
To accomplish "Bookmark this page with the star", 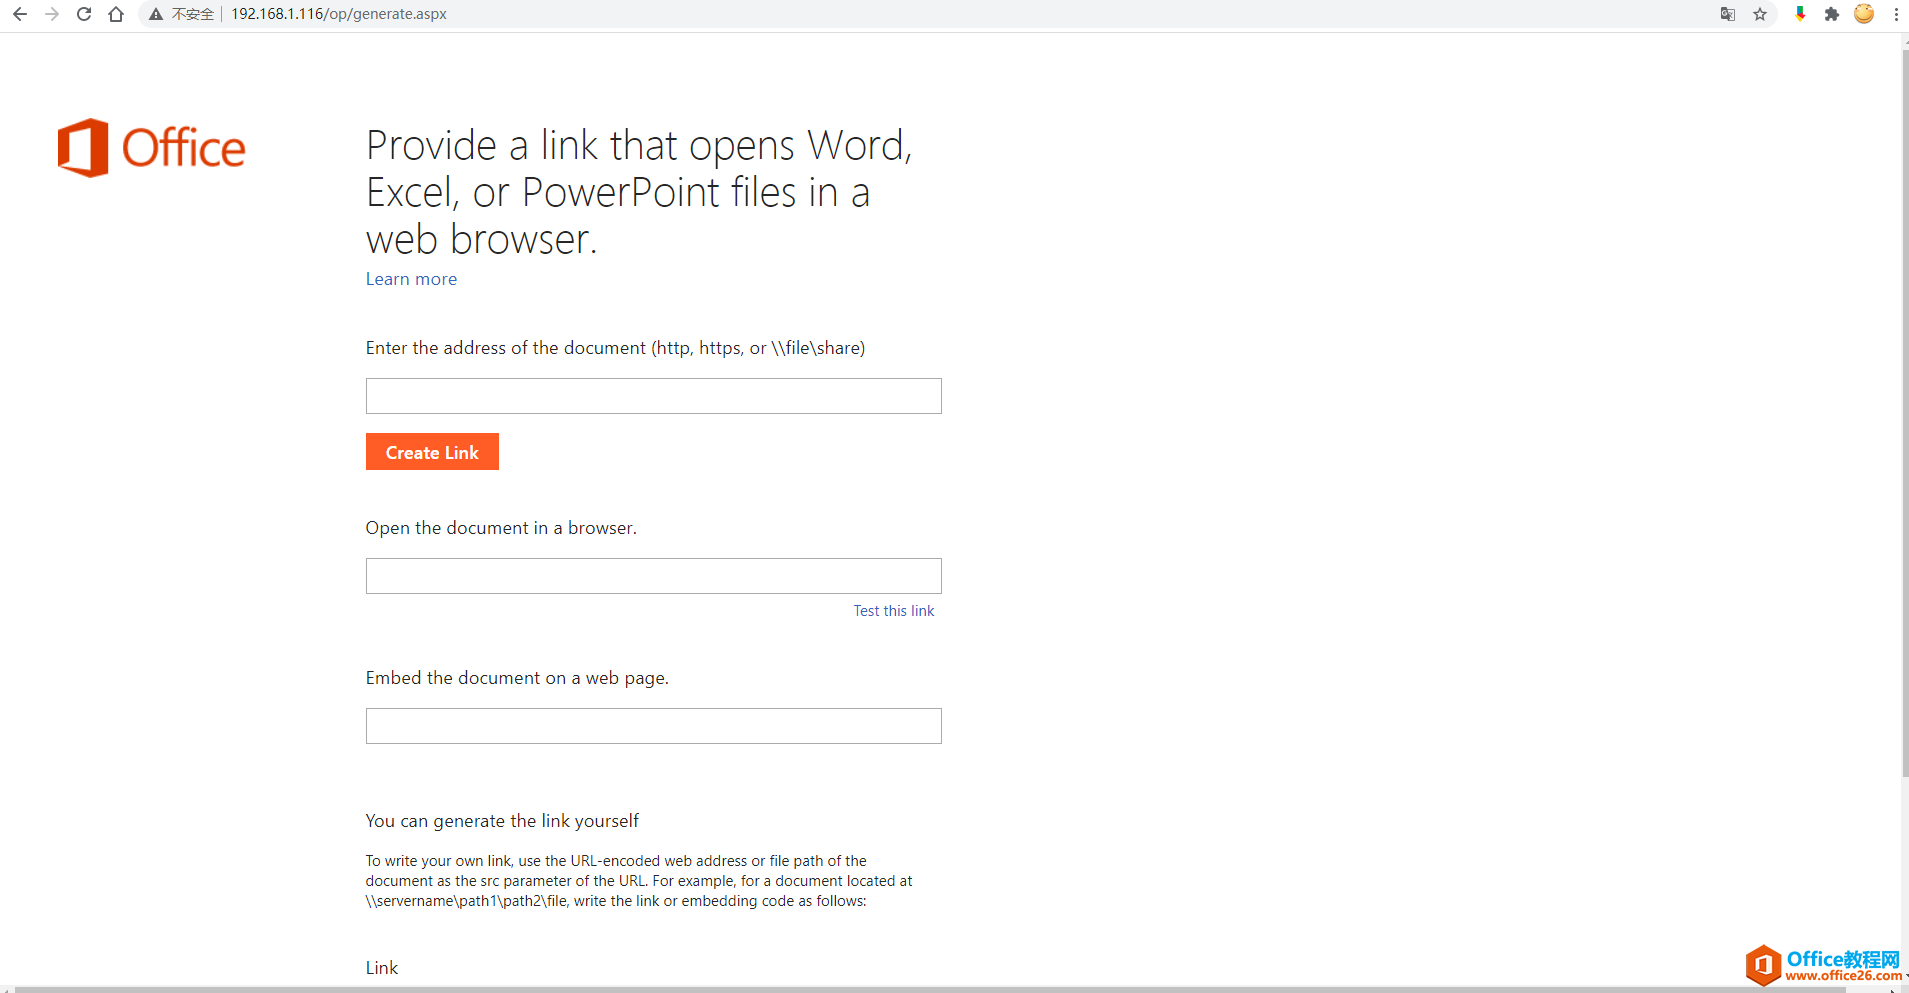I will pyautogui.click(x=1760, y=14).
